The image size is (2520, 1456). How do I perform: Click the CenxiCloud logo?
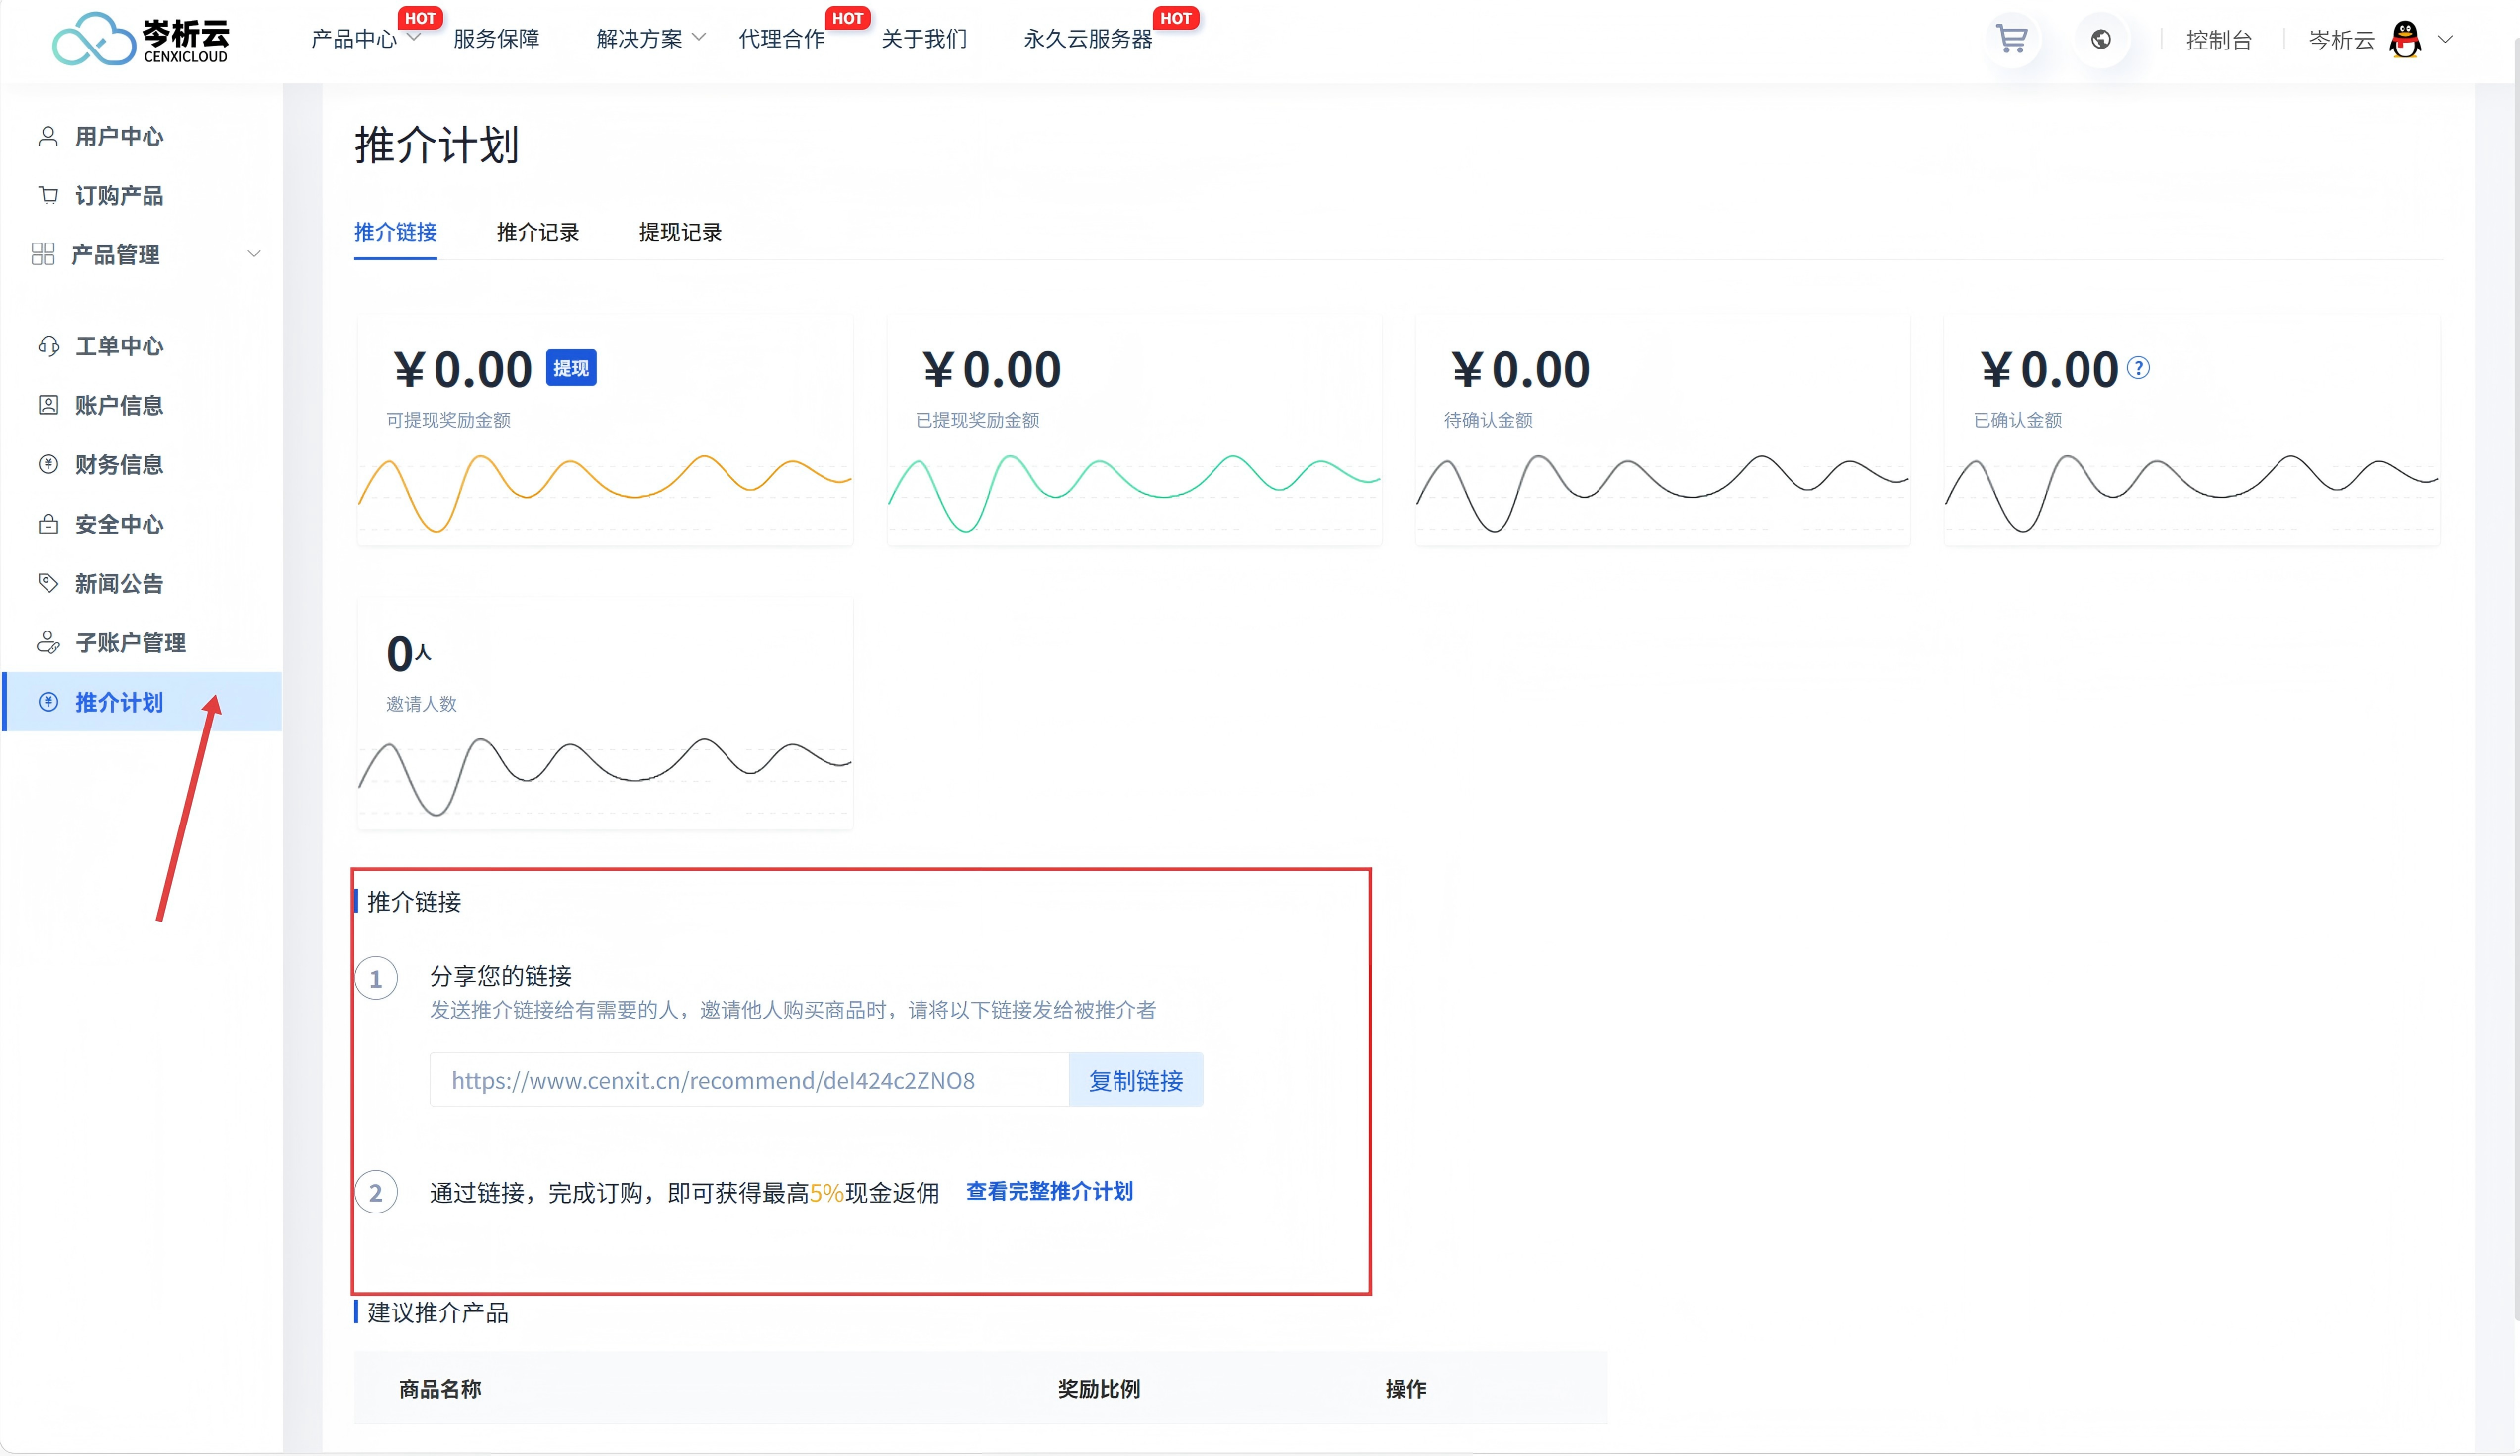pos(141,39)
